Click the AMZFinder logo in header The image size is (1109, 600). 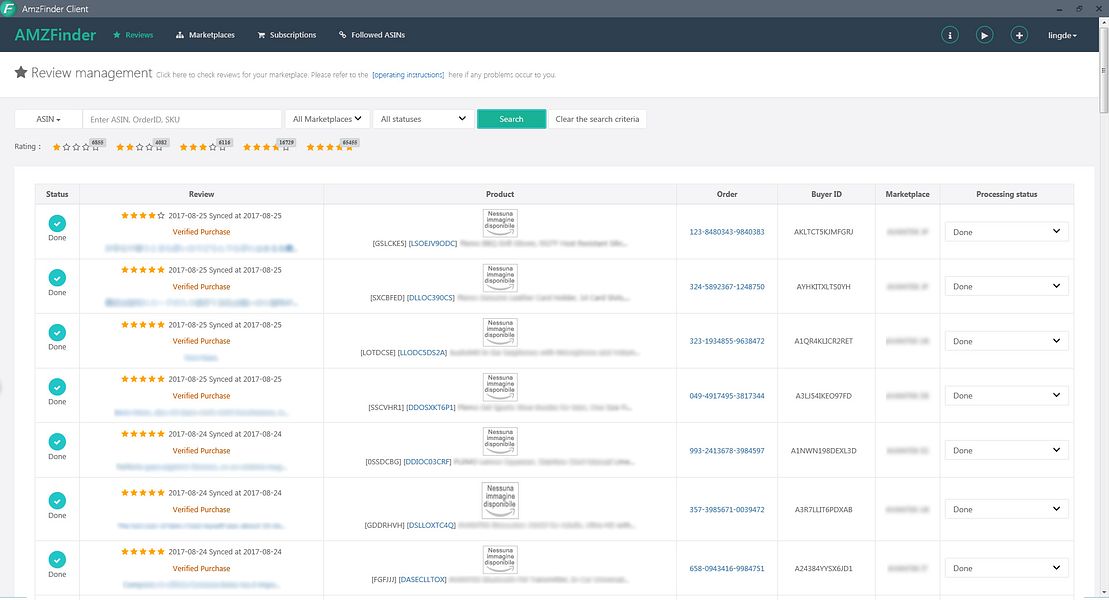(x=55, y=35)
